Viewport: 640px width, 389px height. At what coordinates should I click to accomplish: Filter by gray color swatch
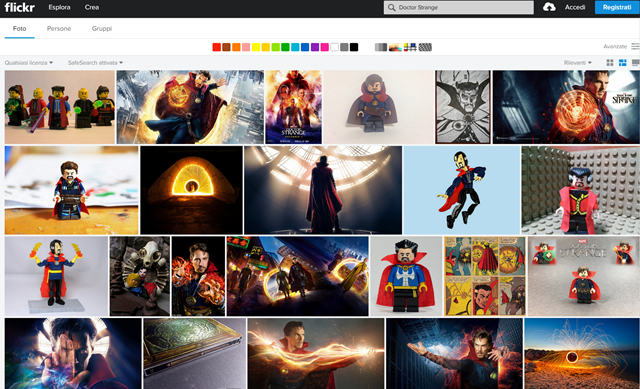click(344, 47)
